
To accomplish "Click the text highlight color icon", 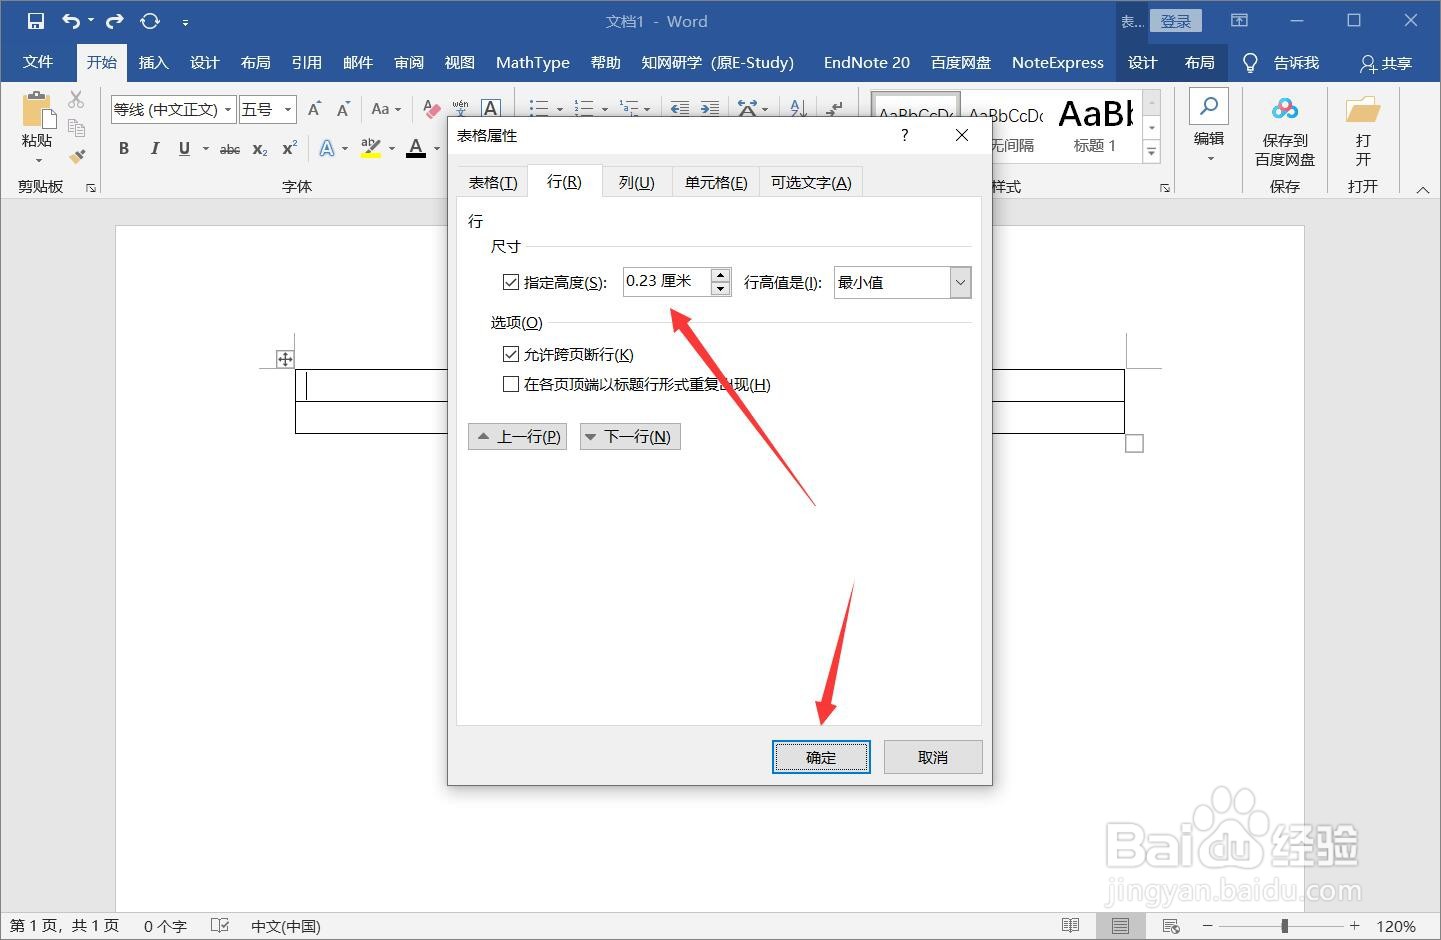I will [369, 148].
